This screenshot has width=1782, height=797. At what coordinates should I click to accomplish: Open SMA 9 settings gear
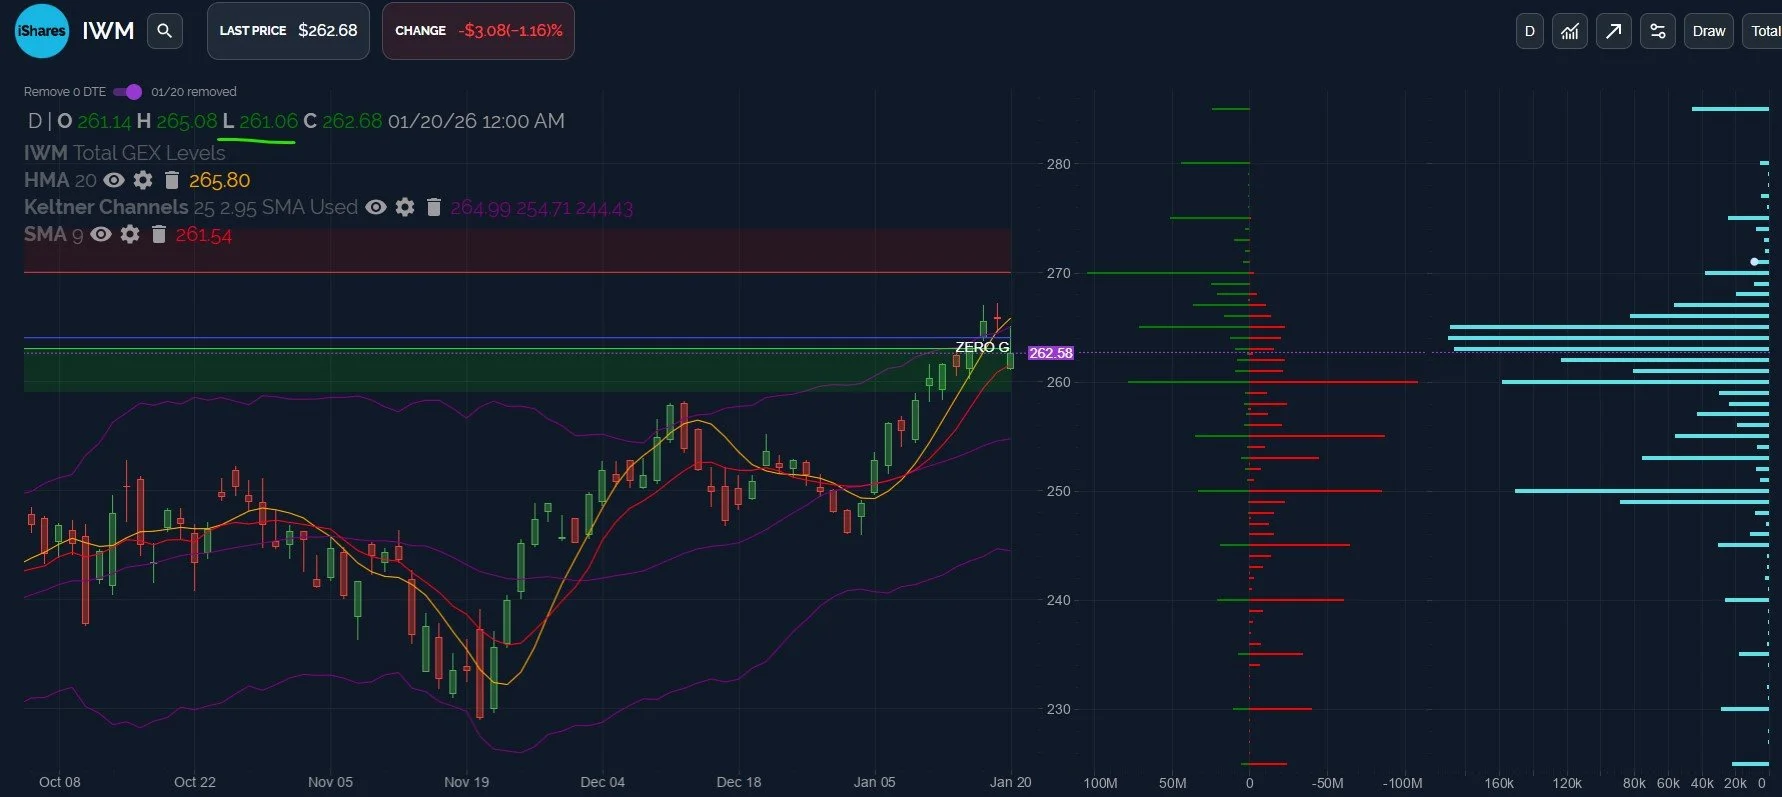[130, 234]
